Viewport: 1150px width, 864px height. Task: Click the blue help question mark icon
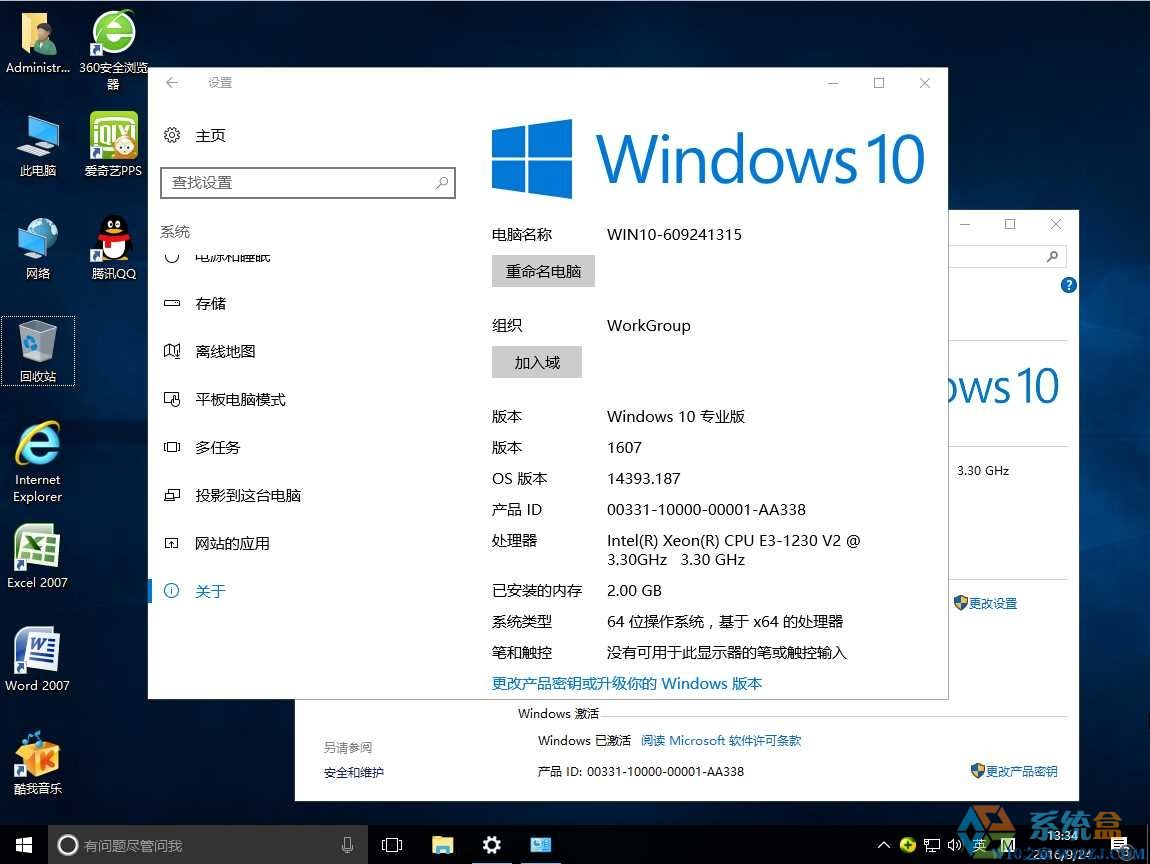click(1068, 285)
